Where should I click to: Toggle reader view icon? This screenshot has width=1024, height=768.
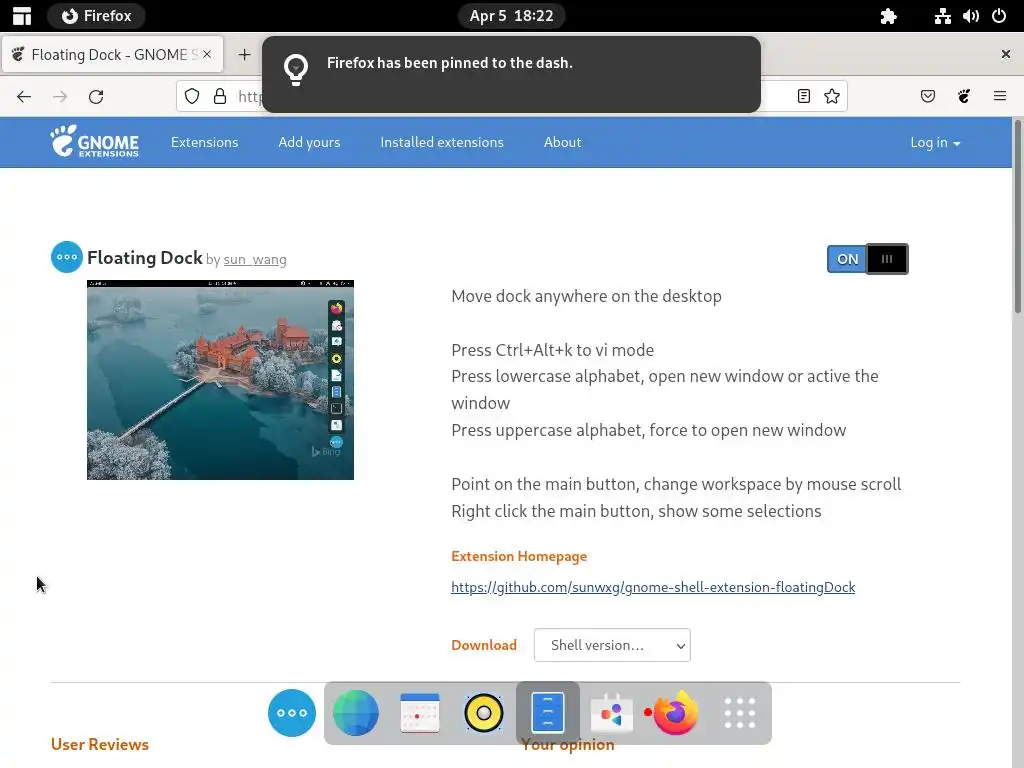(804, 97)
